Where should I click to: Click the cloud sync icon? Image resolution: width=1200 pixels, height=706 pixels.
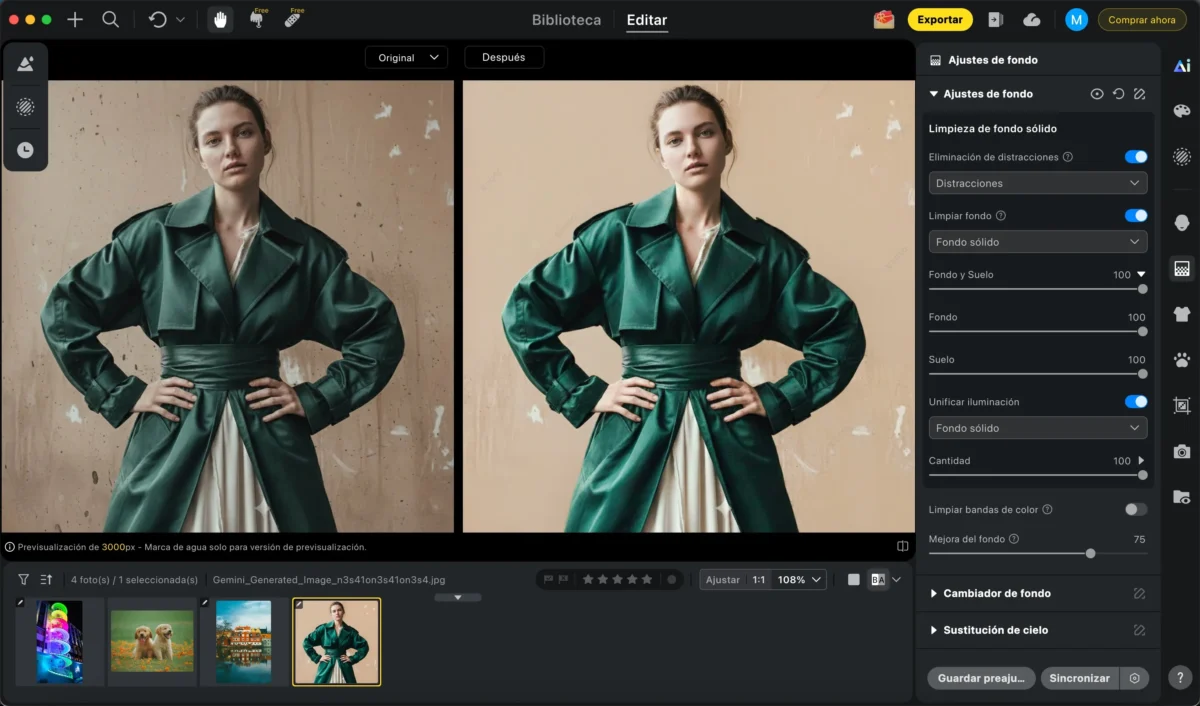1032,20
